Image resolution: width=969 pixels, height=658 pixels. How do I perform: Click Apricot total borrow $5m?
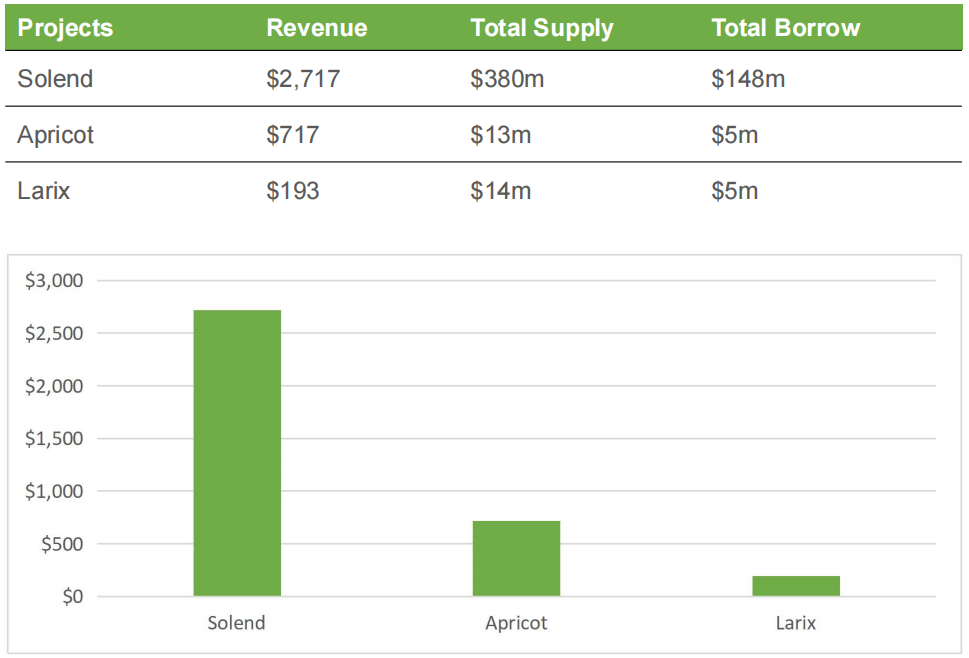[x=734, y=135]
